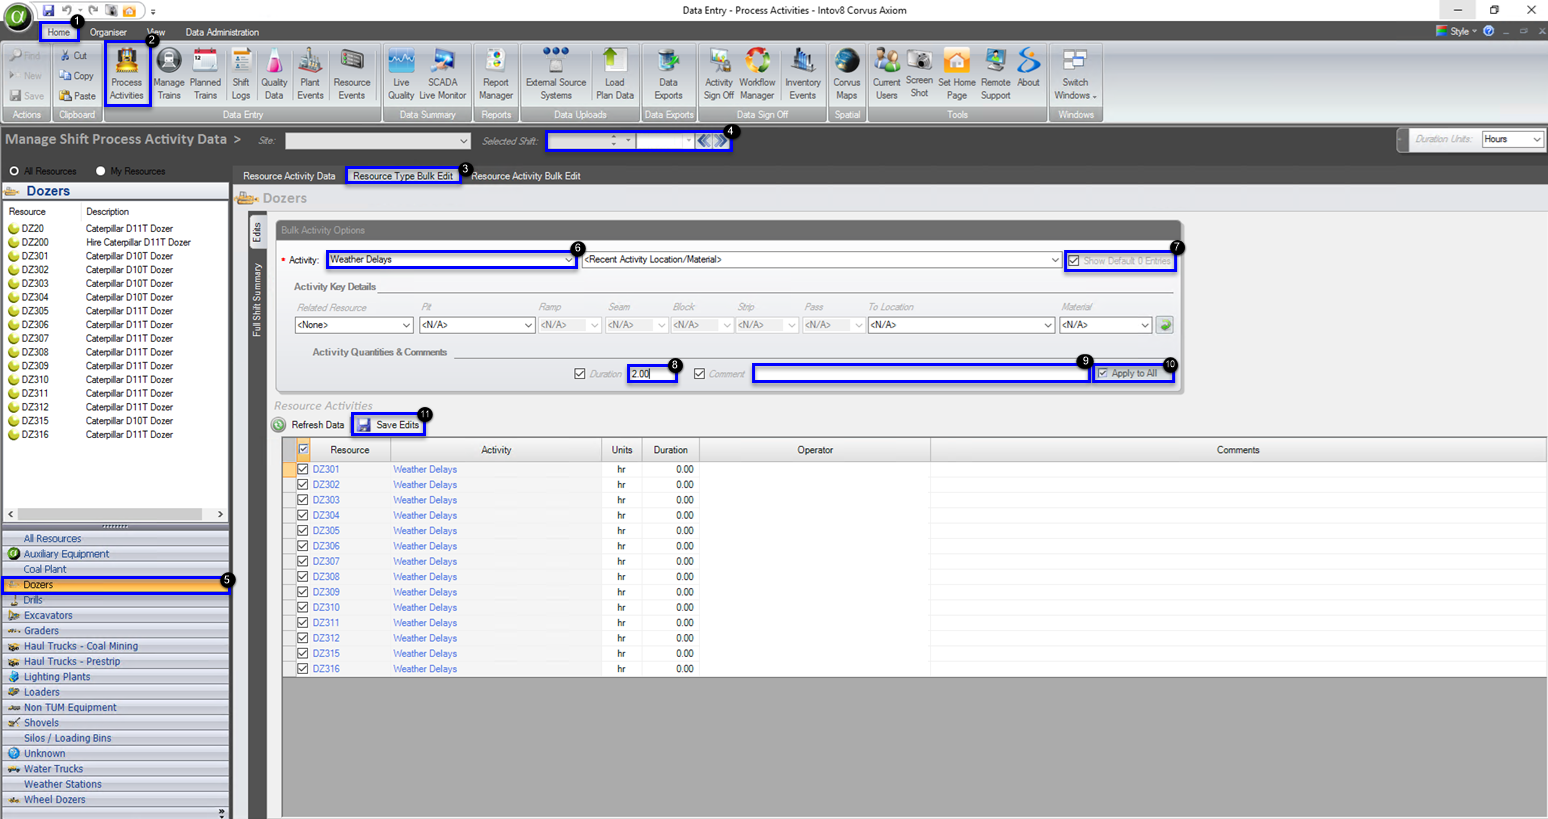The height and width of the screenshot is (819, 1548).
Task: Uncheck the DZ301 row checkbox
Action: pyautogui.click(x=303, y=469)
